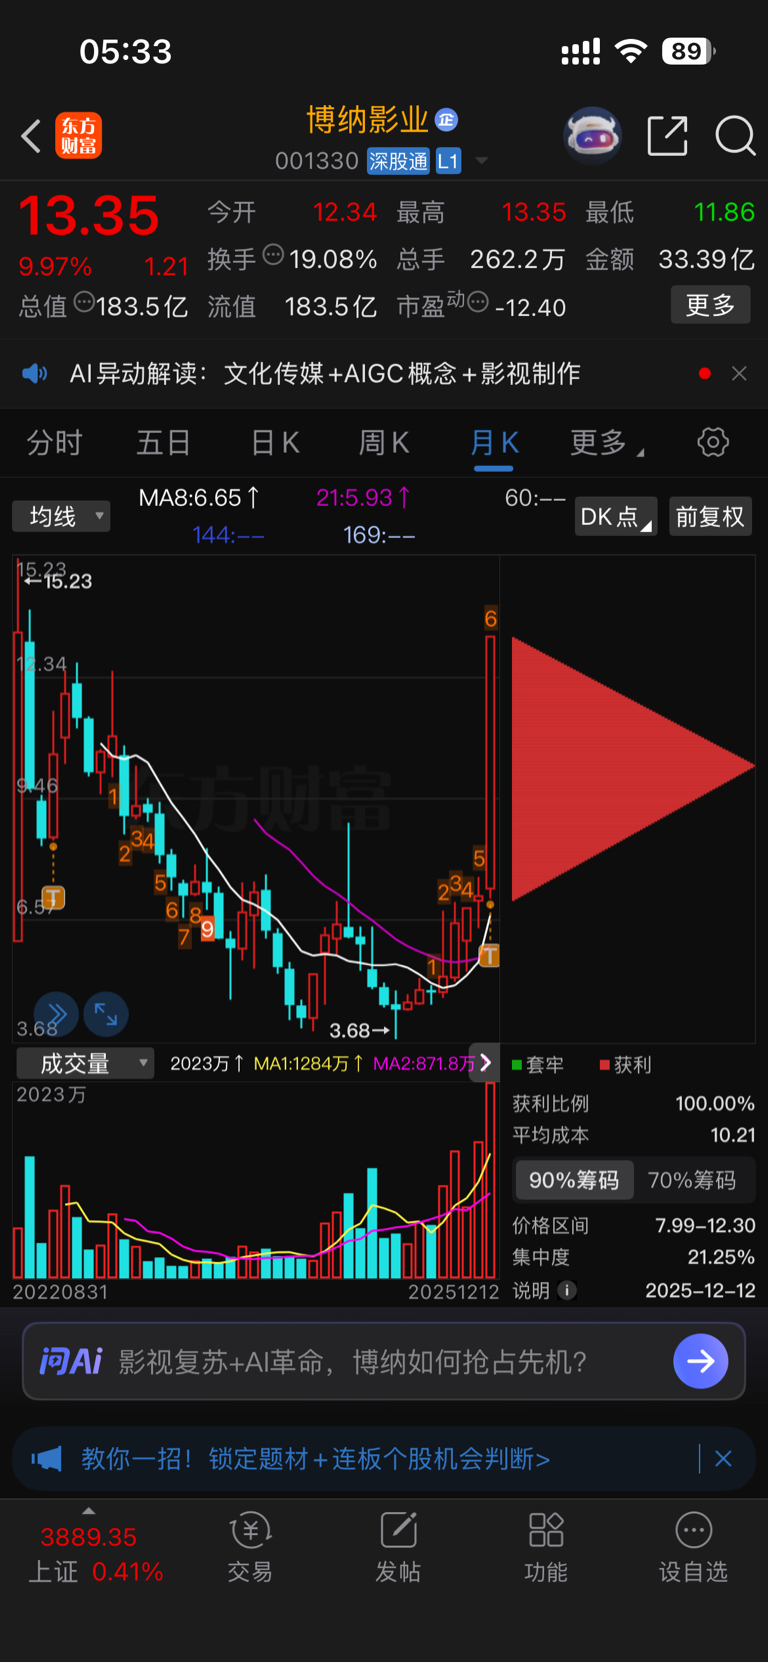The height and width of the screenshot is (1663, 768).
Task: Tap 集中度 21.25% value
Action: (721, 1257)
